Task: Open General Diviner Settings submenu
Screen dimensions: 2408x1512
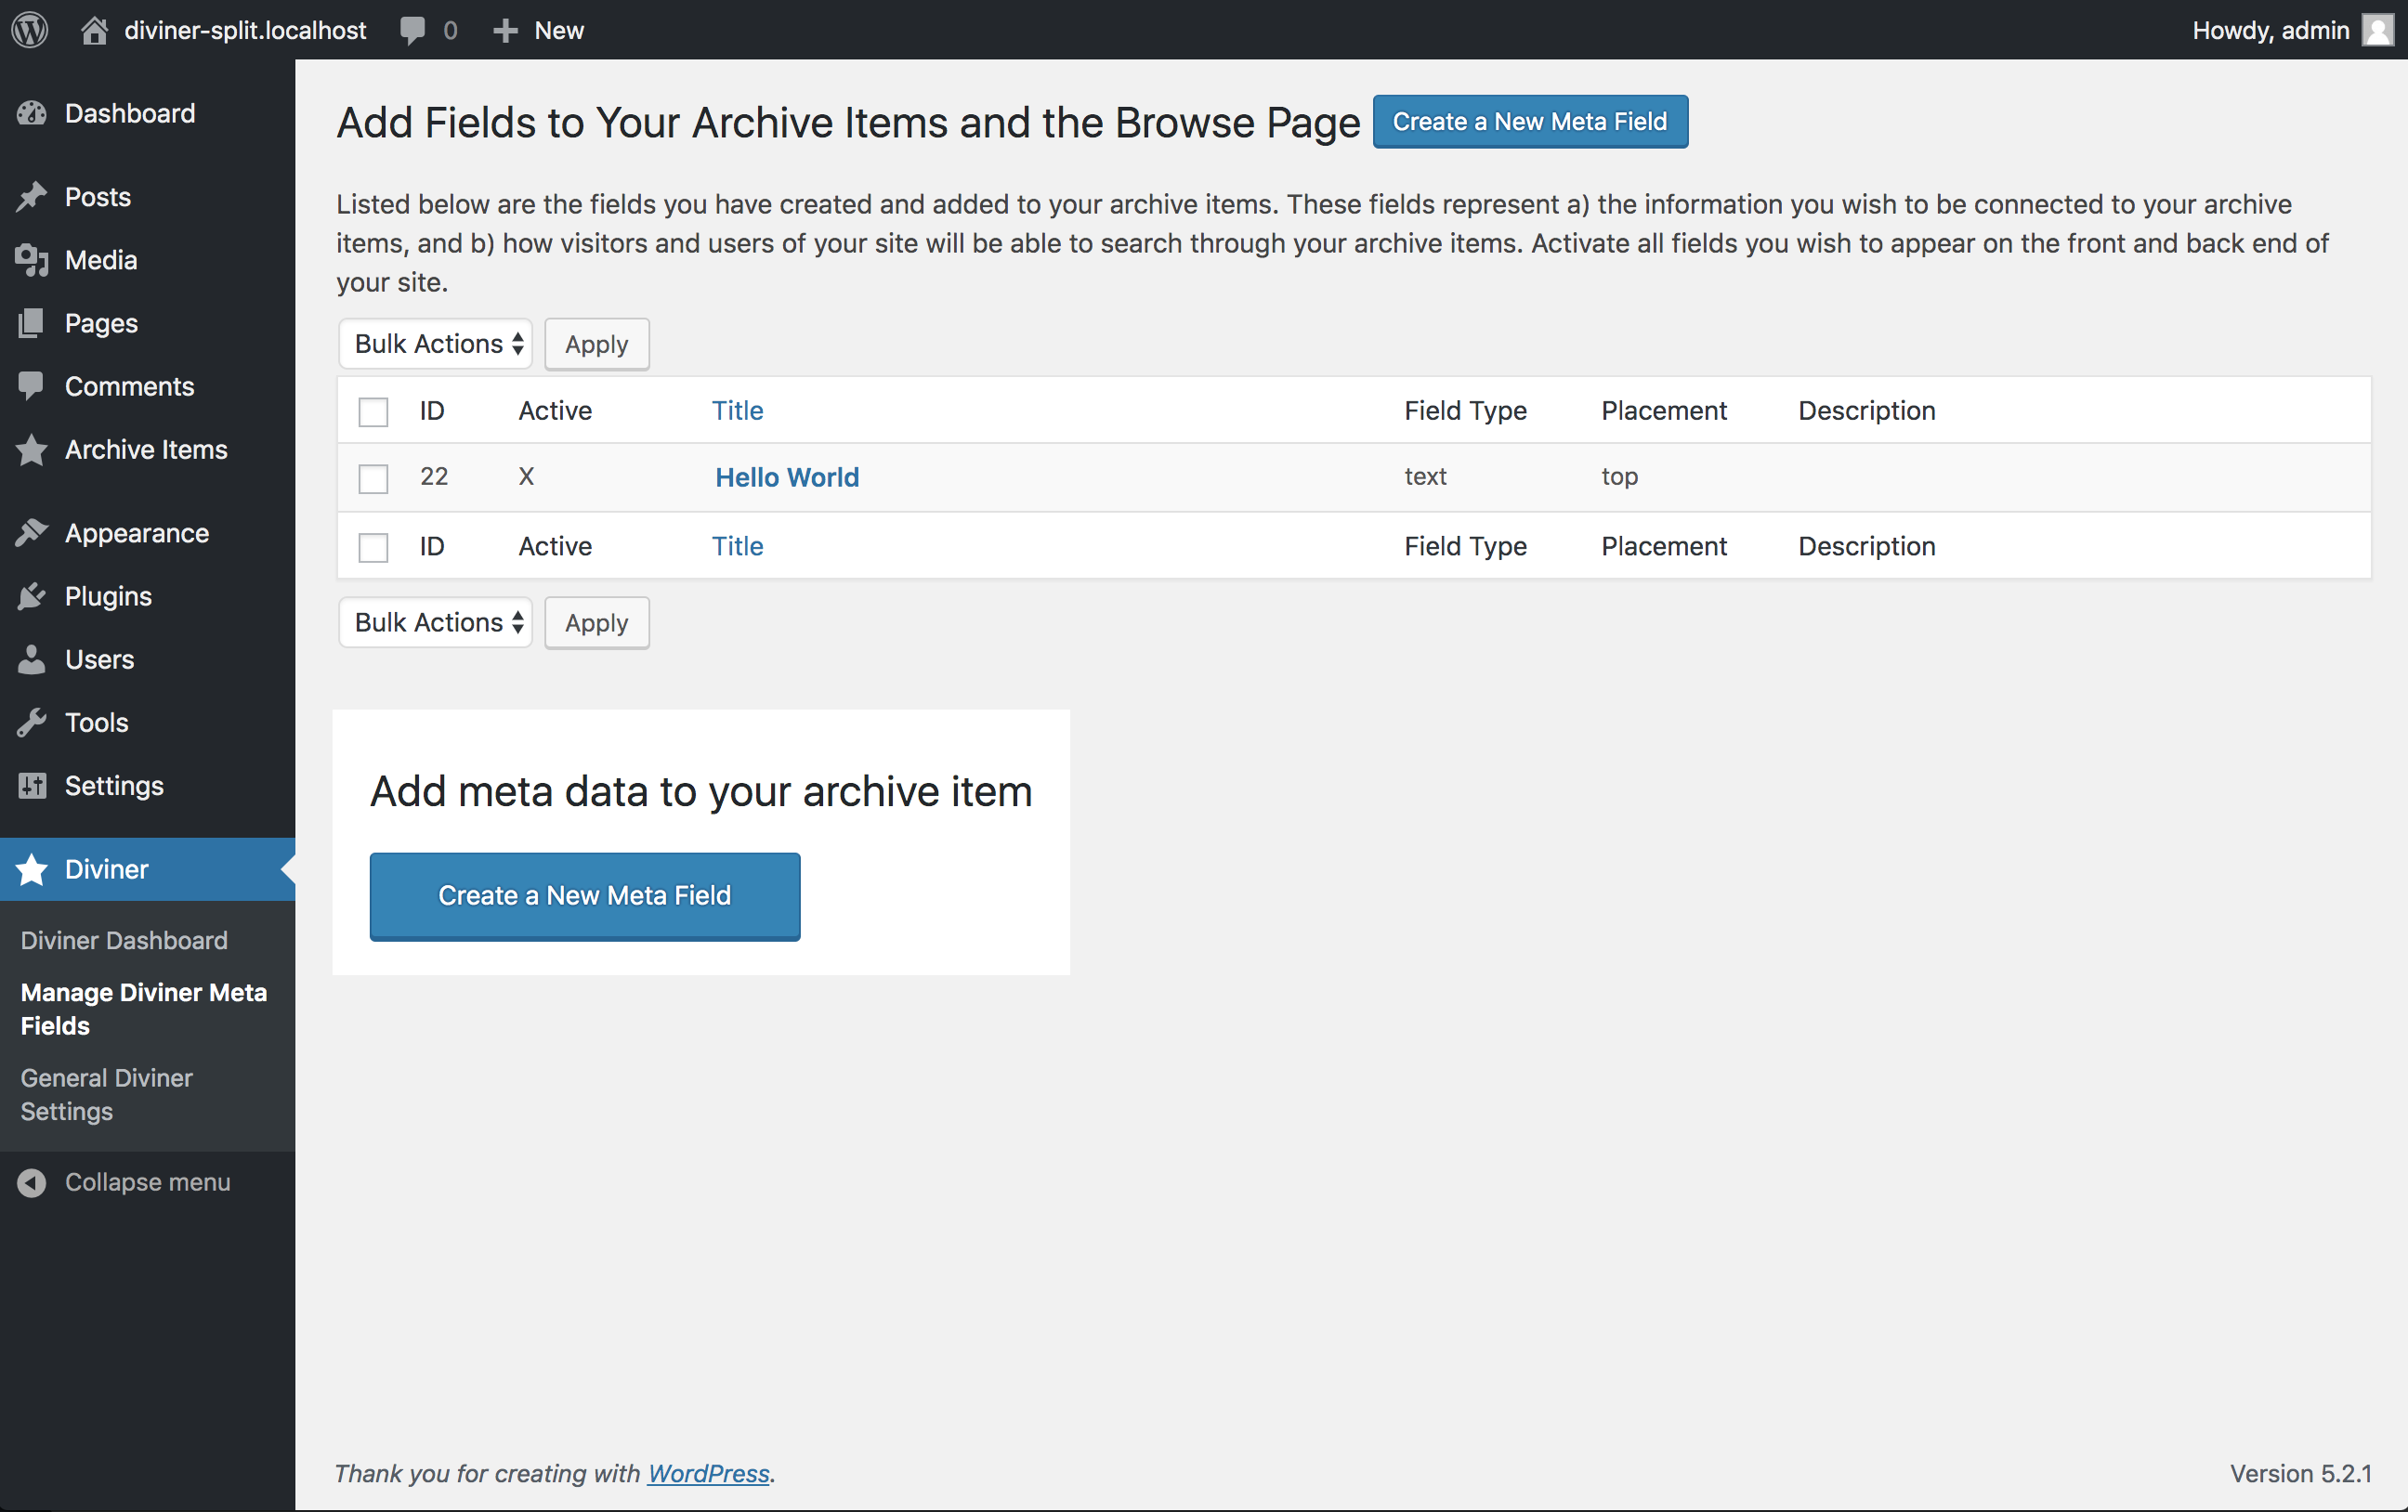Action: [107, 1095]
